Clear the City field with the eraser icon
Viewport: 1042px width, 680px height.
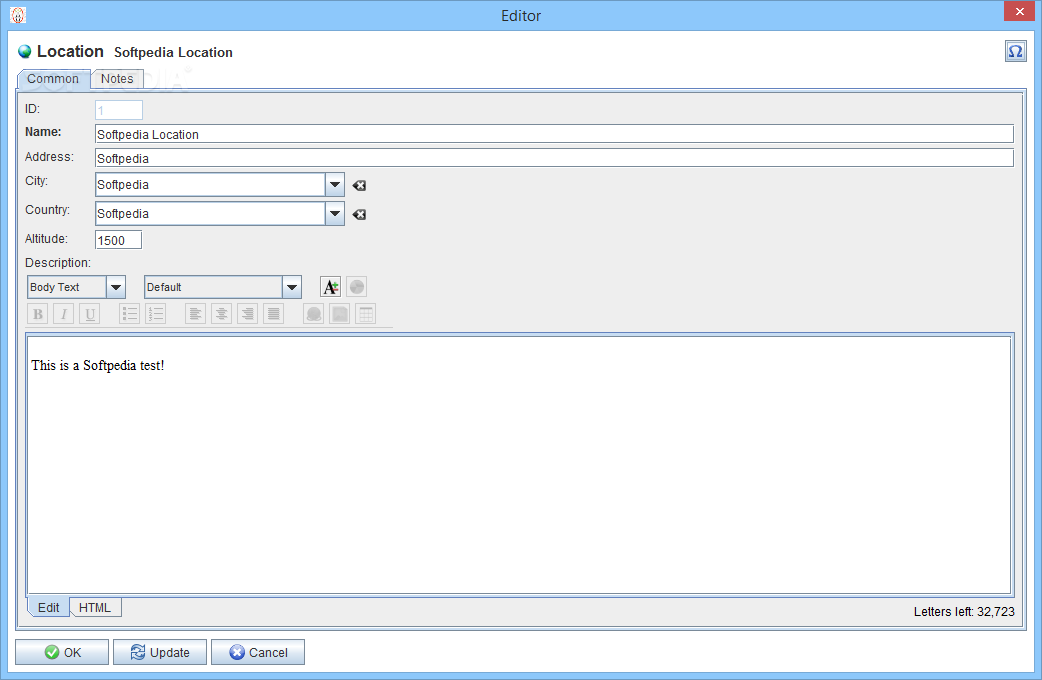pyautogui.click(x=360, y=185)
